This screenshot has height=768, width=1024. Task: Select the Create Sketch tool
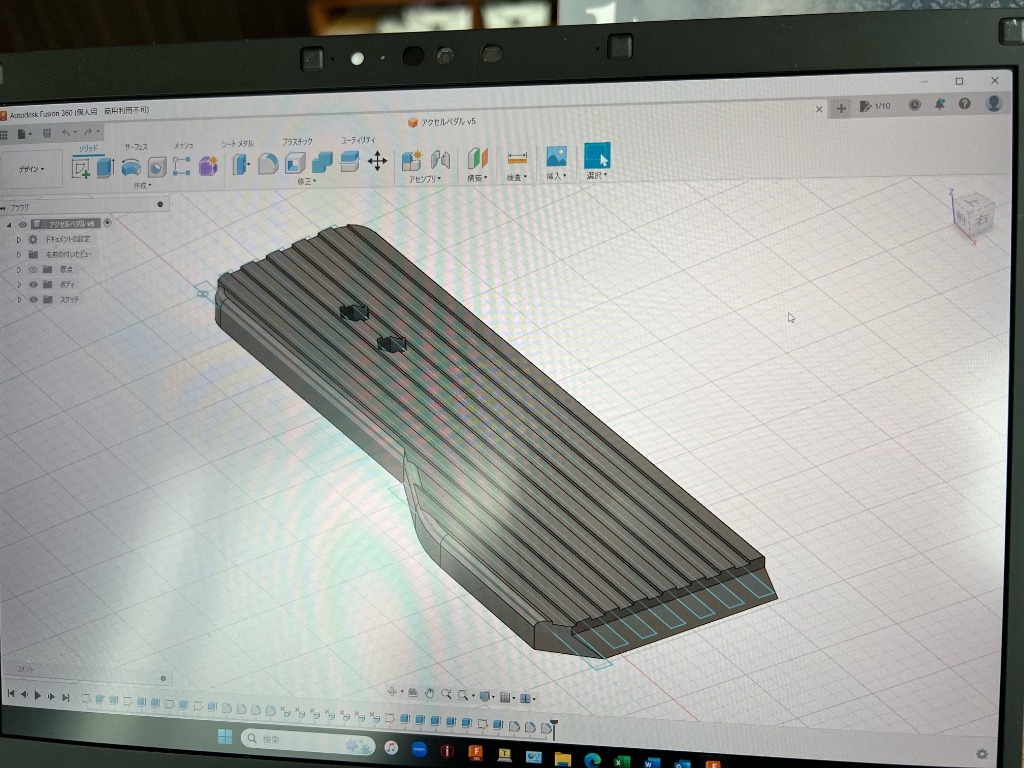81,168
